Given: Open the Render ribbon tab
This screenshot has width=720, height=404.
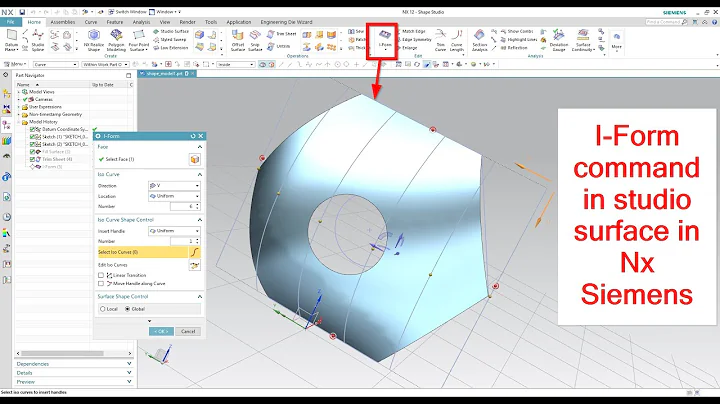Looking at the screenshot, I should click(x=187, y=22).
